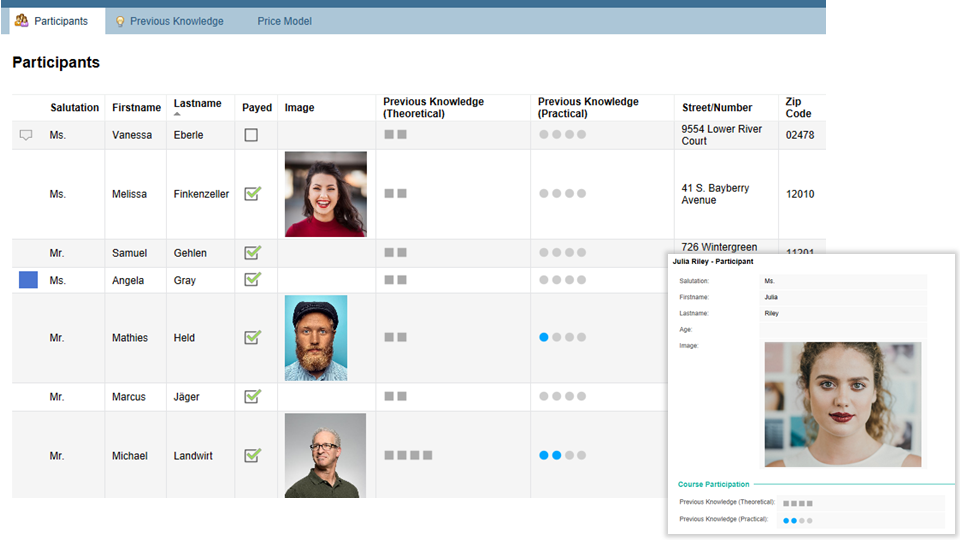Toggle Payed checkbox for Marcus Jäger
The image size is (960, 540).
click(x=252, y=397)
